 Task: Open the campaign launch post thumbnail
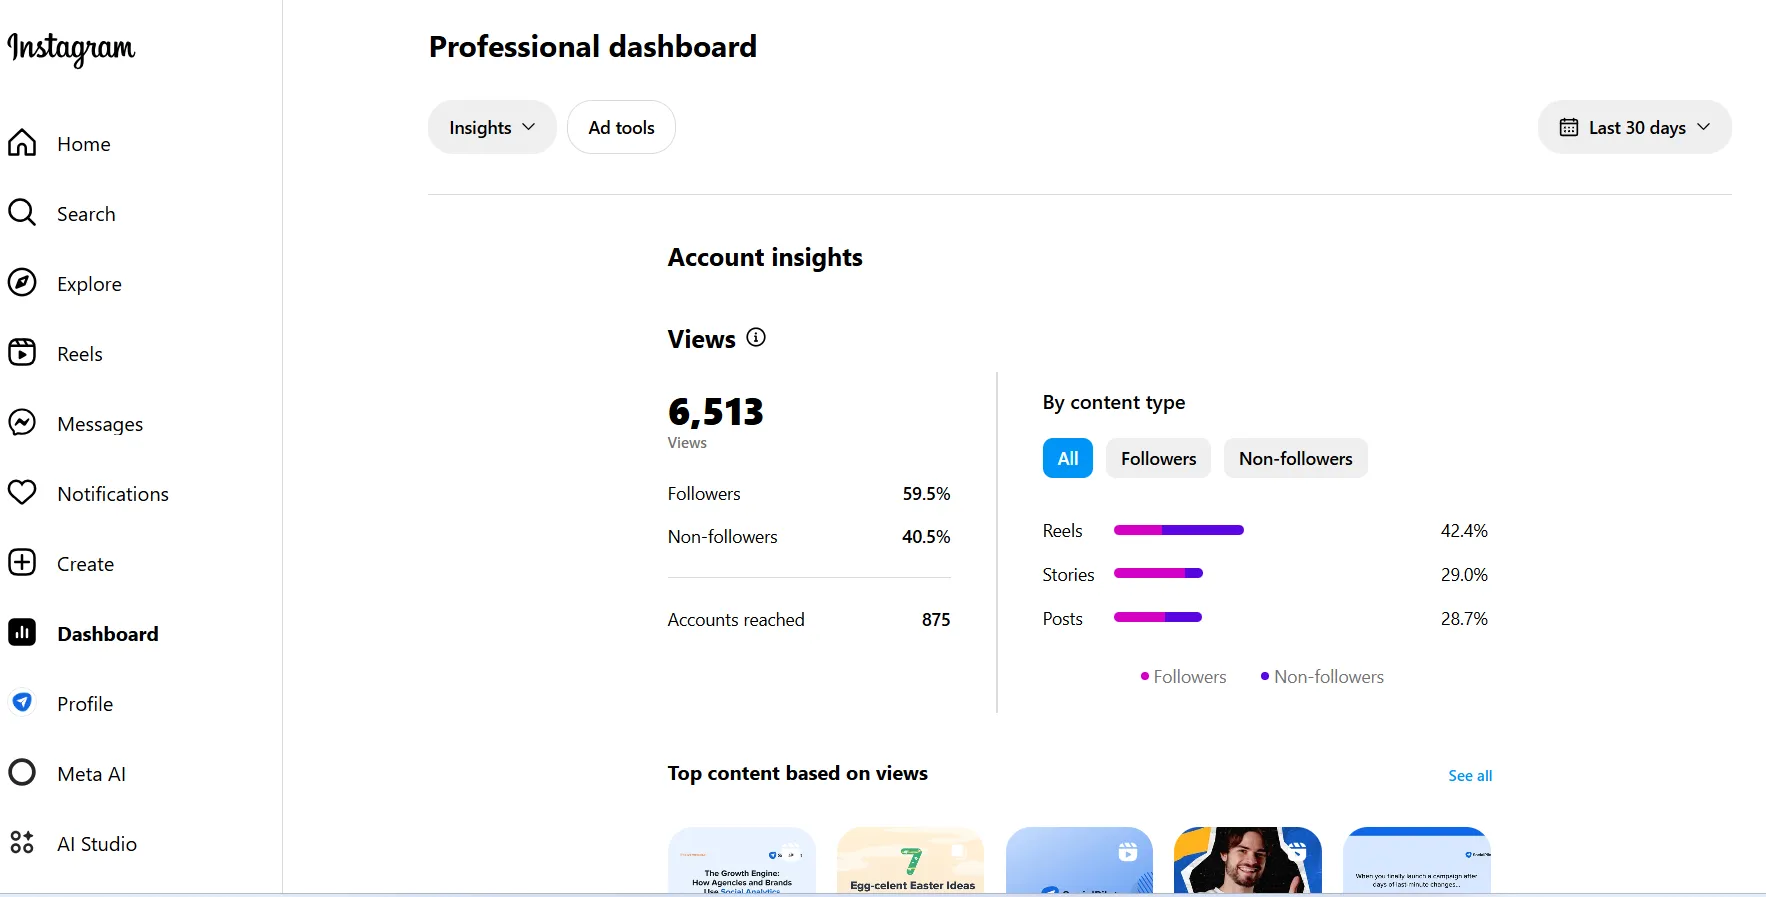tap(1417, 860)
